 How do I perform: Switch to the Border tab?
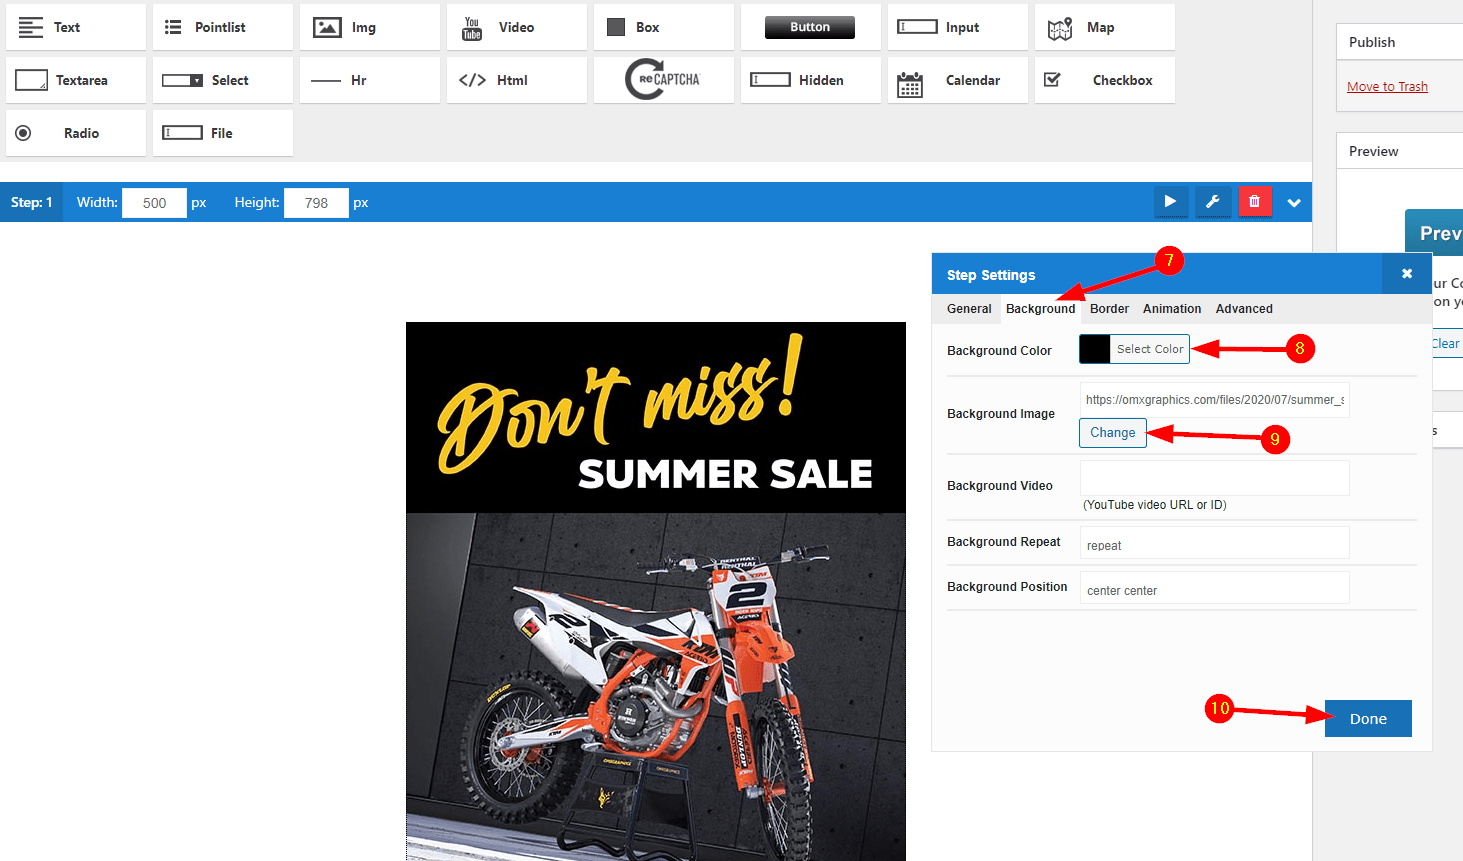click(x=1109, y=309)
